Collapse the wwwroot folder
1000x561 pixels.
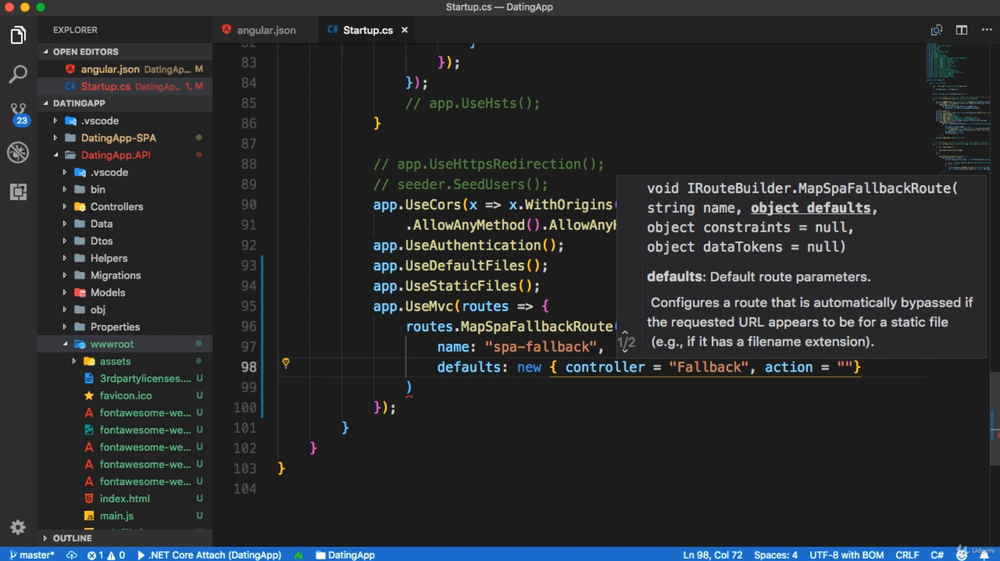point(112,344)
